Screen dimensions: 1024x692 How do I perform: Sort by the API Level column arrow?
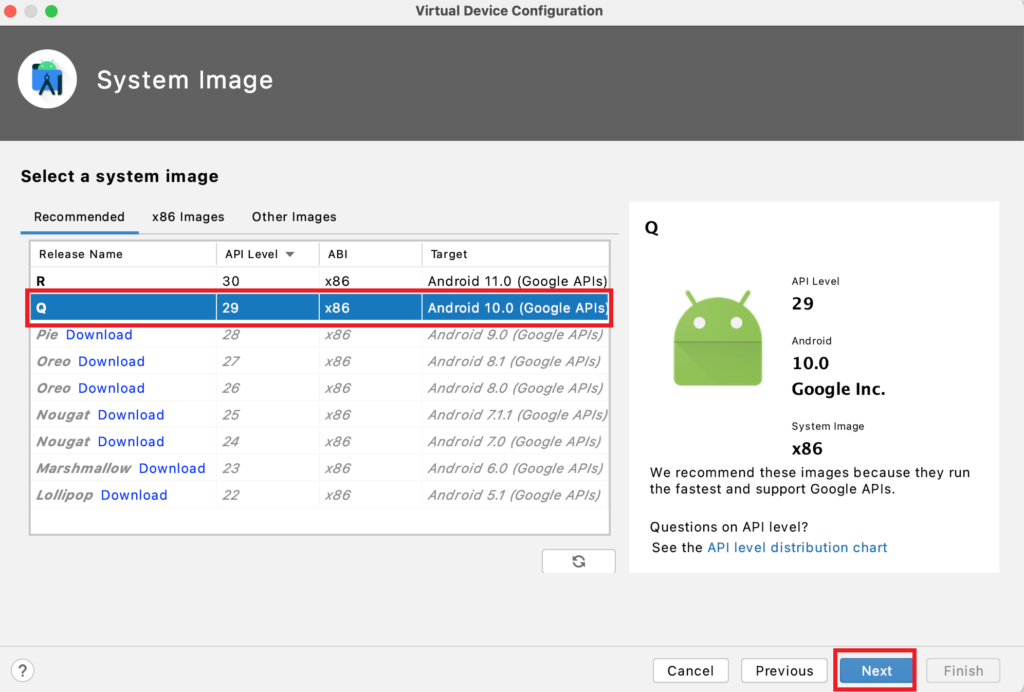click(x=290, y=254)
